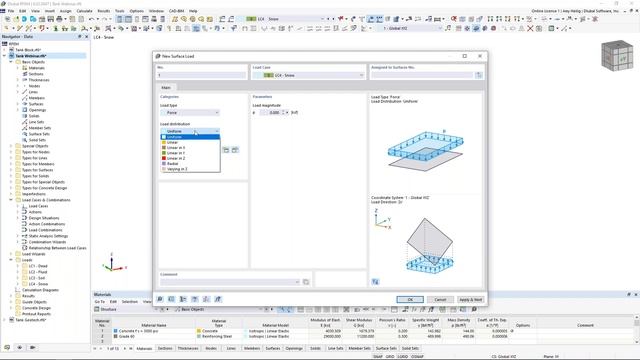Open the Calculate menu
640x360 pixels.
point(84,11)
